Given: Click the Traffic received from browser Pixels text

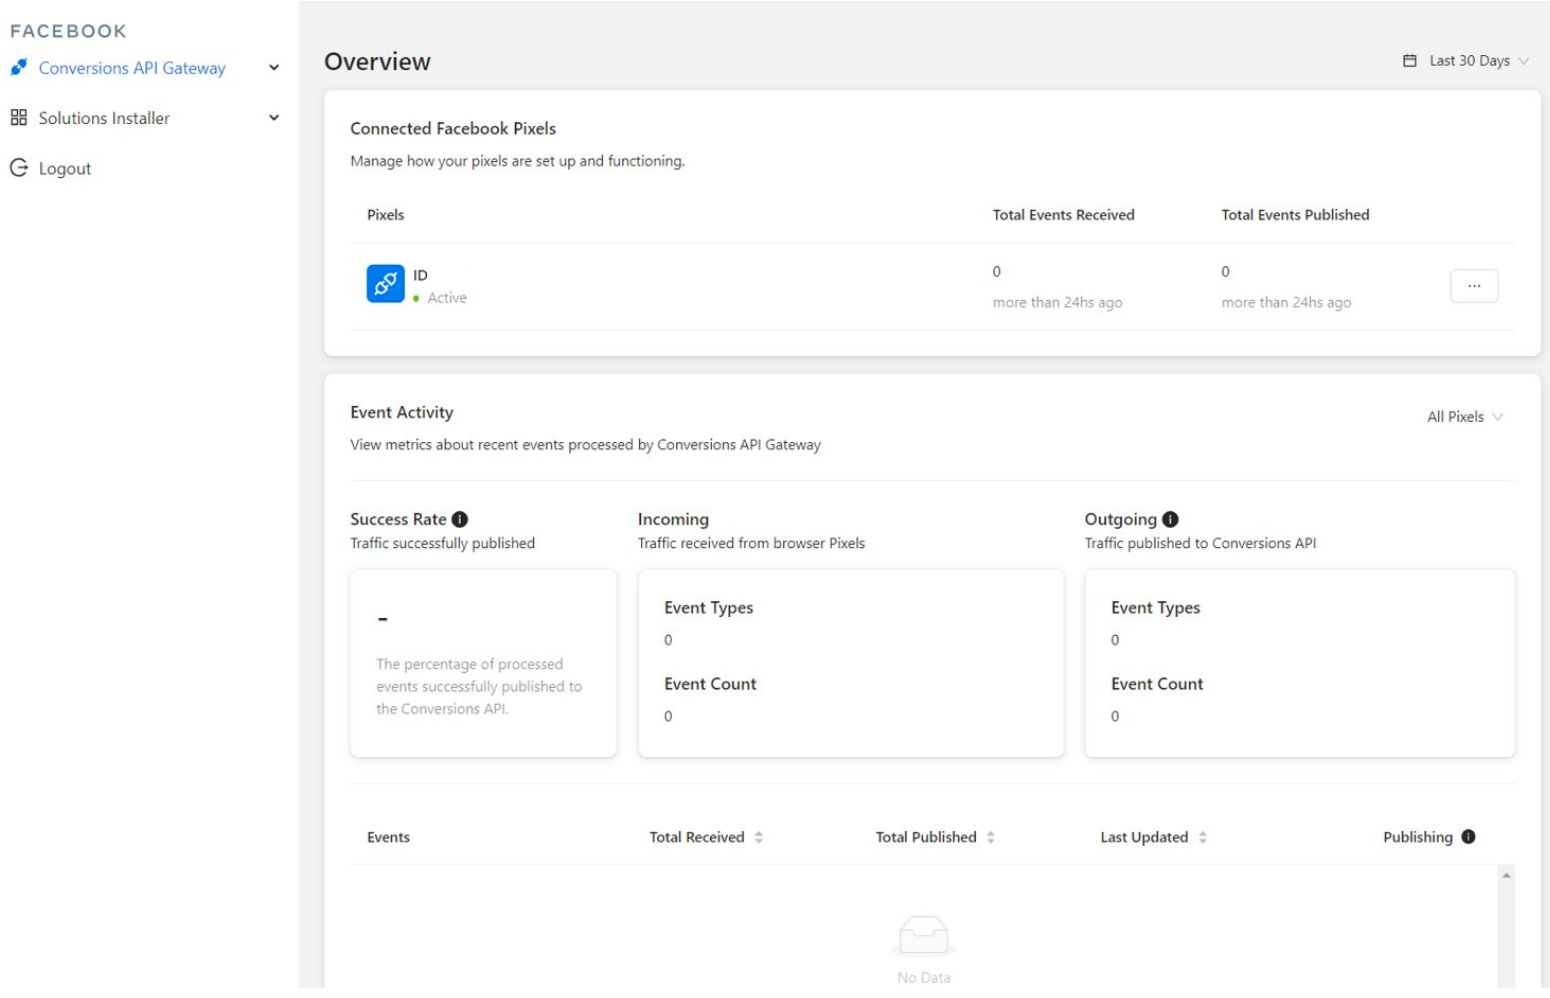Looking at the screenshot, I should pyautogui.click(x=751, y=543).
